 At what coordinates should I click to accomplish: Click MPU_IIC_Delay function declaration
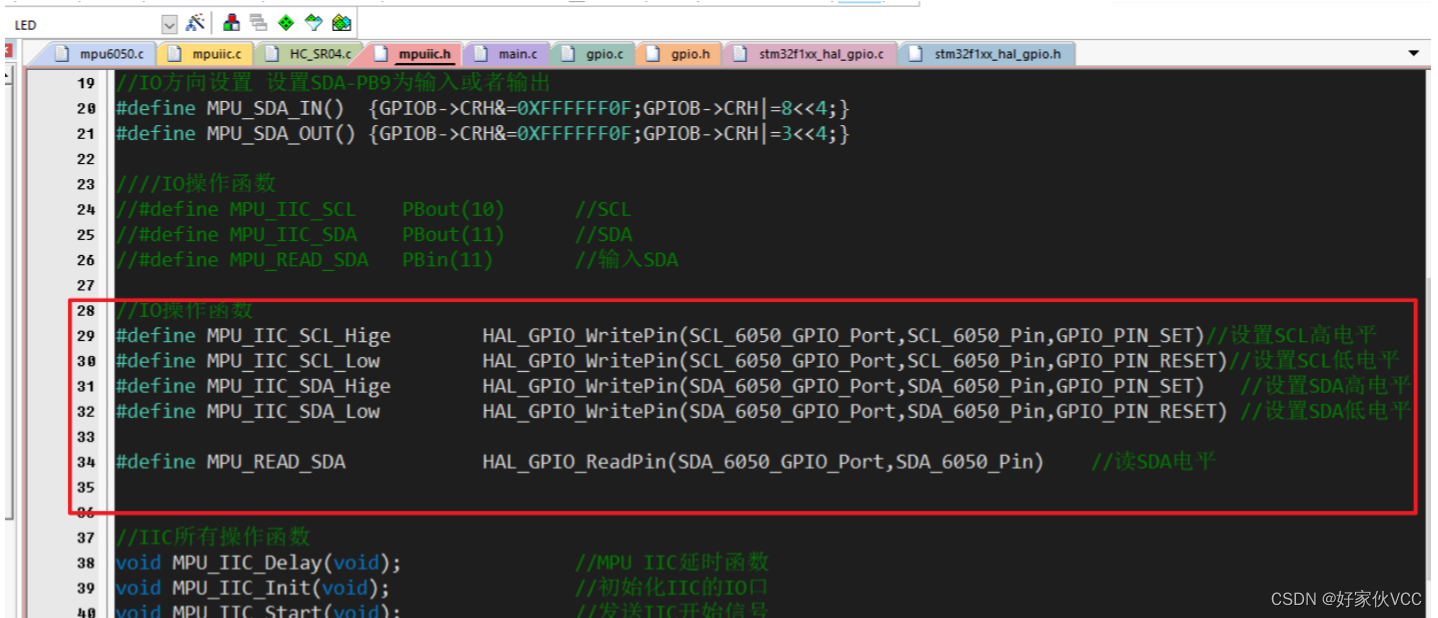[x=258, y=563]
